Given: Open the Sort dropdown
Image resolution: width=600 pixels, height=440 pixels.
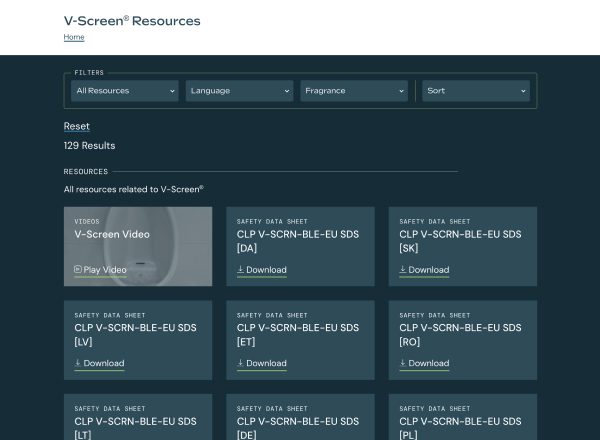Looking at the screenshot, I should point(476,91).
